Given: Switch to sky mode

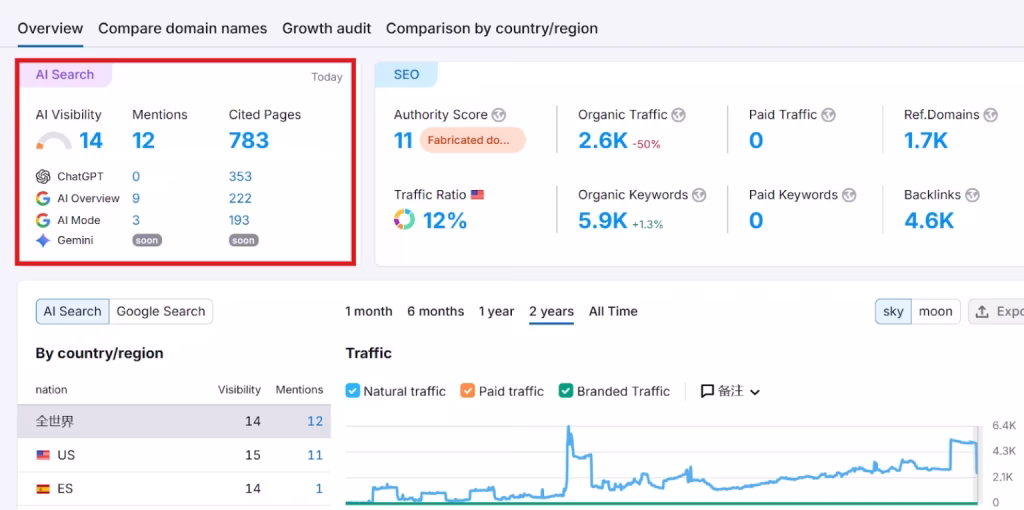Looking at the screenshot, I should 893,311.
